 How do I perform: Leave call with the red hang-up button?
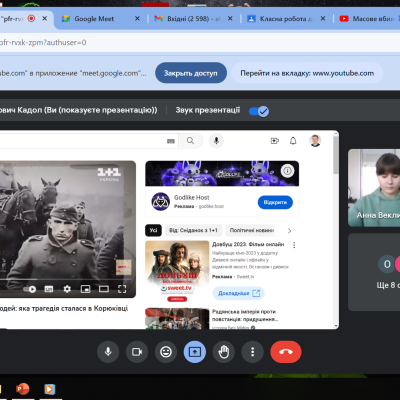coord(286,352)
